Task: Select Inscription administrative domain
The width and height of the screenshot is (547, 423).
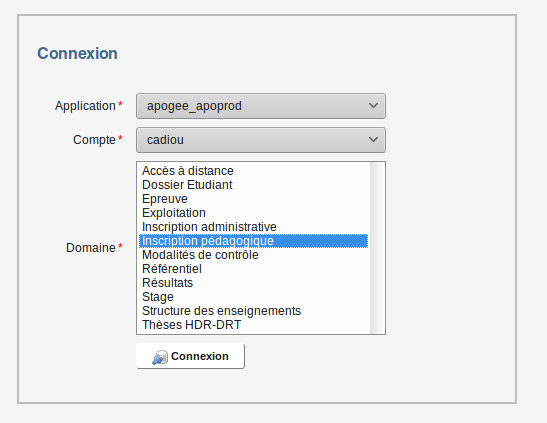Action: point(254,227)
